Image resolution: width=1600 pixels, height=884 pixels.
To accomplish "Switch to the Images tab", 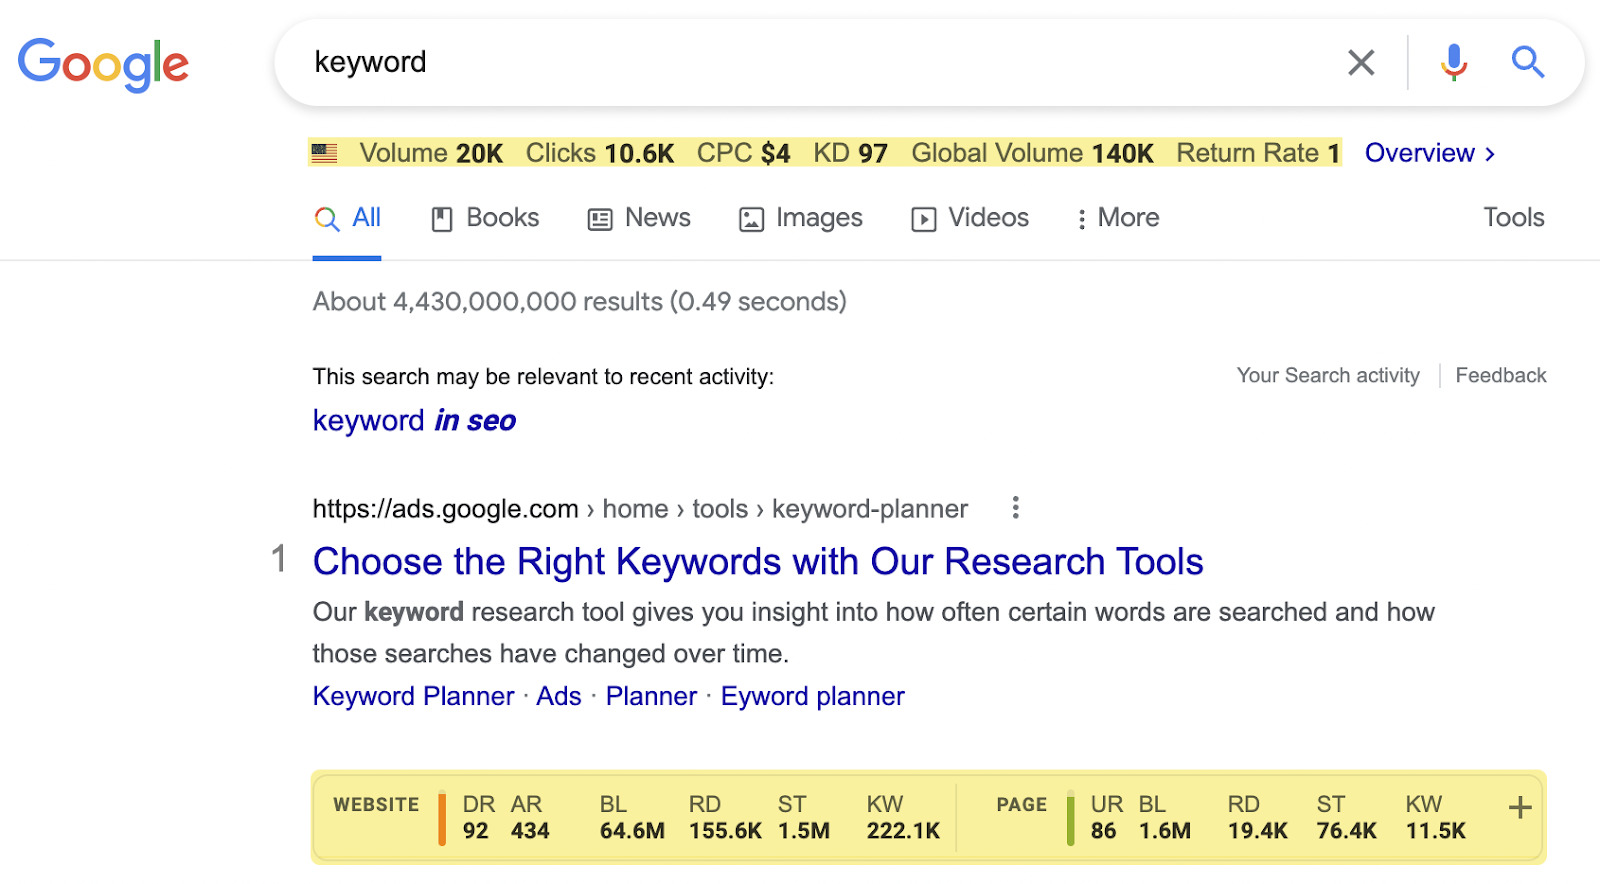I will click(x=800, y=218).
